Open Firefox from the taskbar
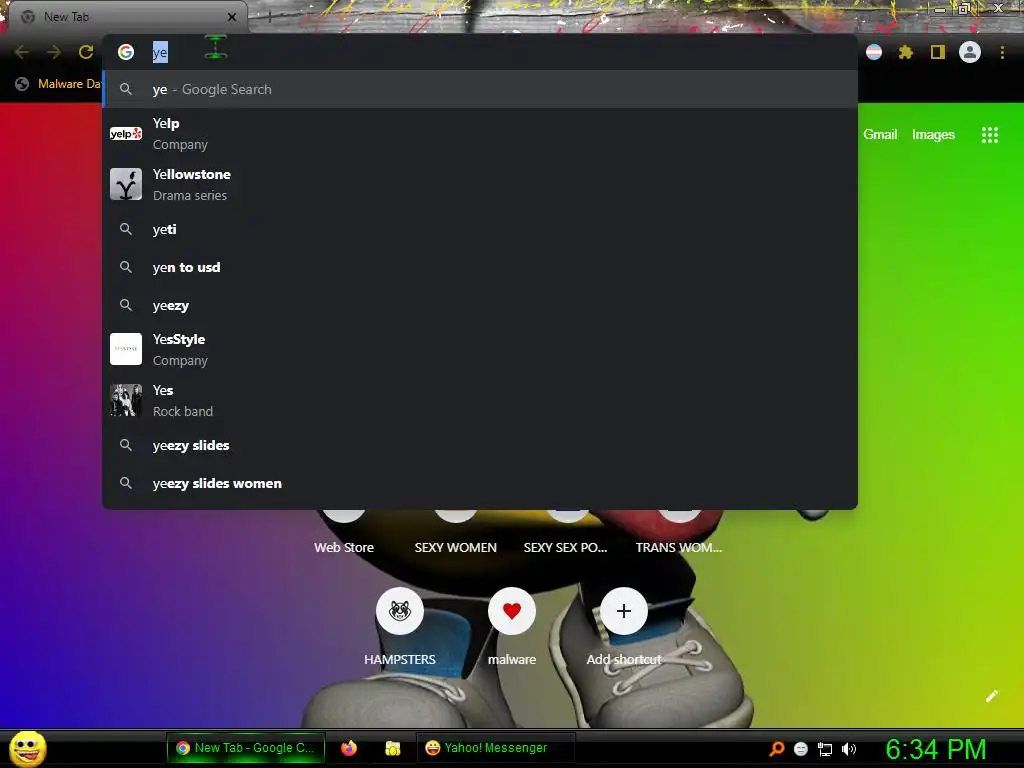This screenshot has height=768, width=1024. [349, 748]
